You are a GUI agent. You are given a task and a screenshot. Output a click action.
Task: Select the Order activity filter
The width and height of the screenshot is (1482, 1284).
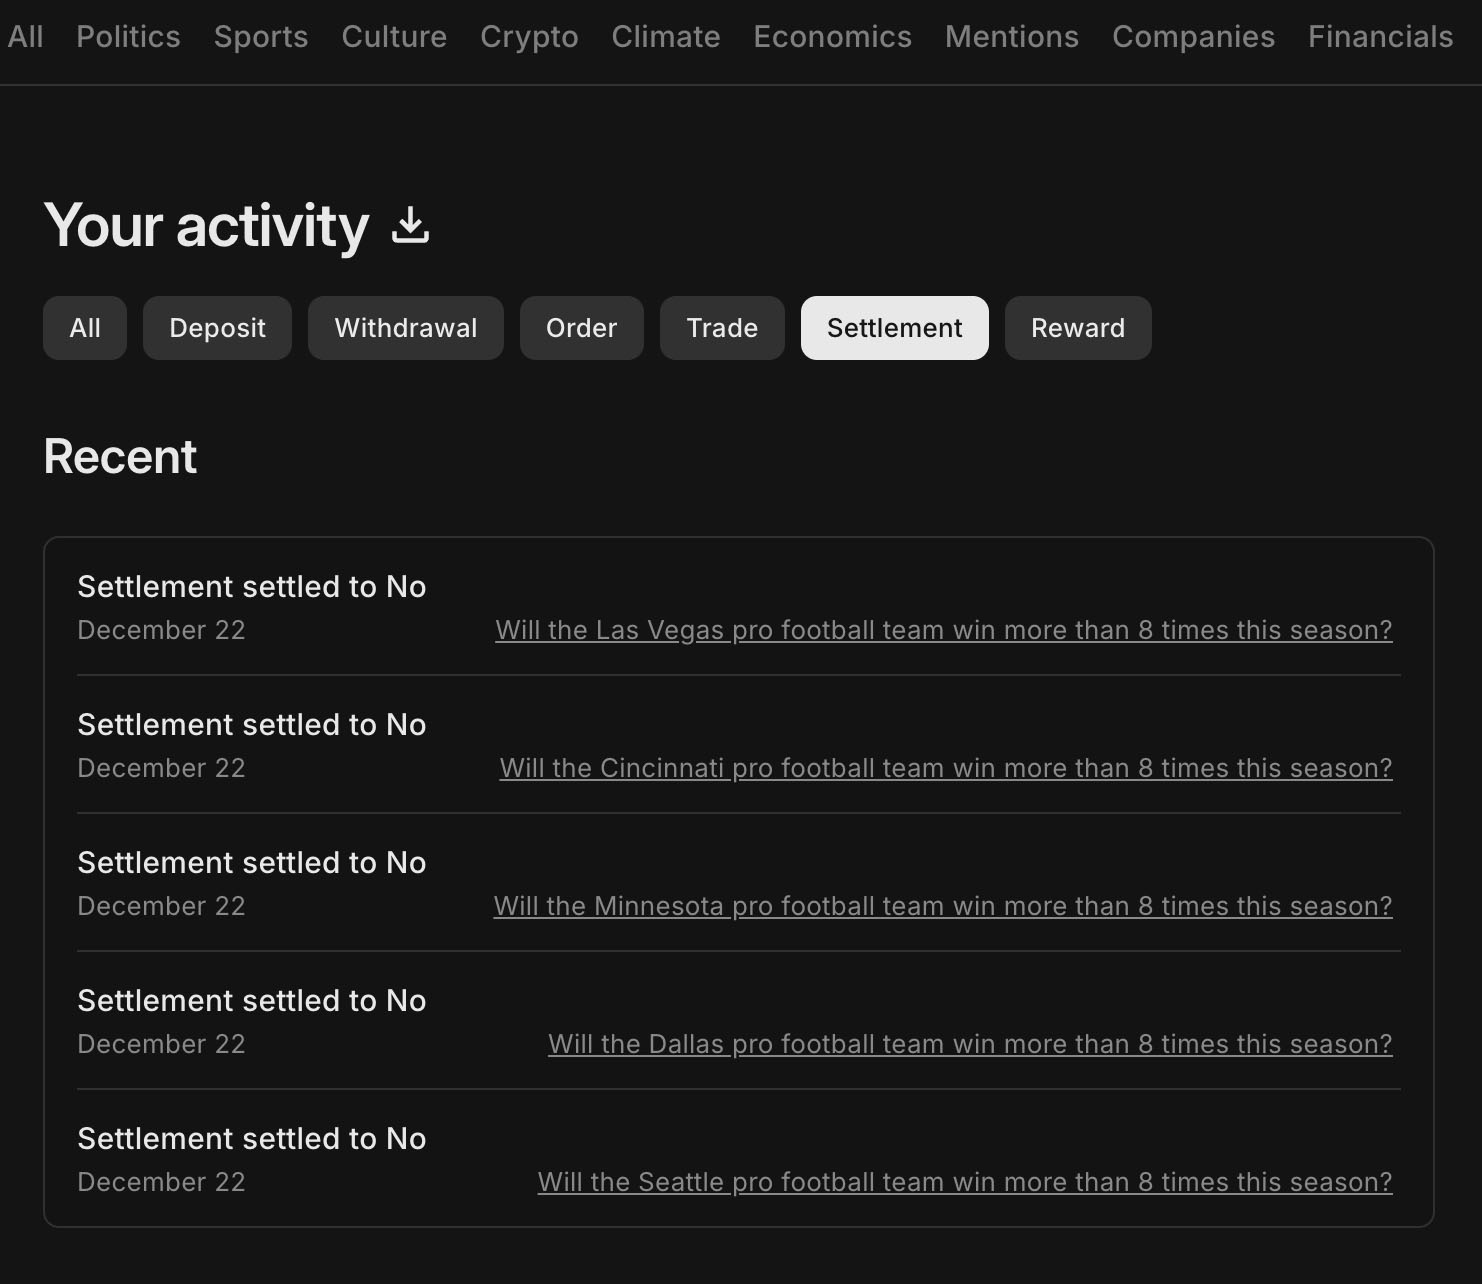point(581,328)
